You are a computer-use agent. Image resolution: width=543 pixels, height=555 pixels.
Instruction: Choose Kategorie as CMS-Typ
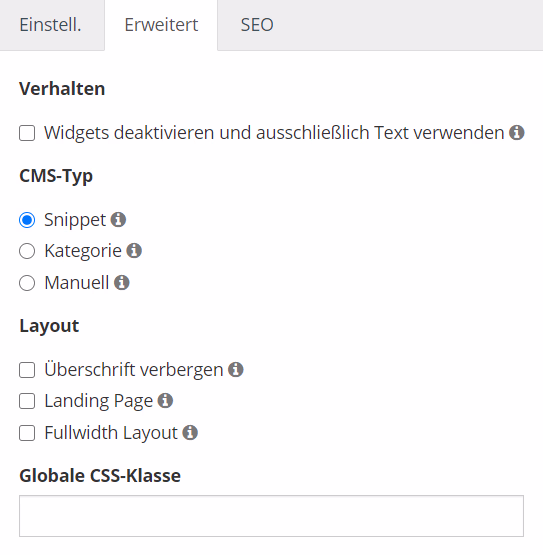tap(27, 251)
